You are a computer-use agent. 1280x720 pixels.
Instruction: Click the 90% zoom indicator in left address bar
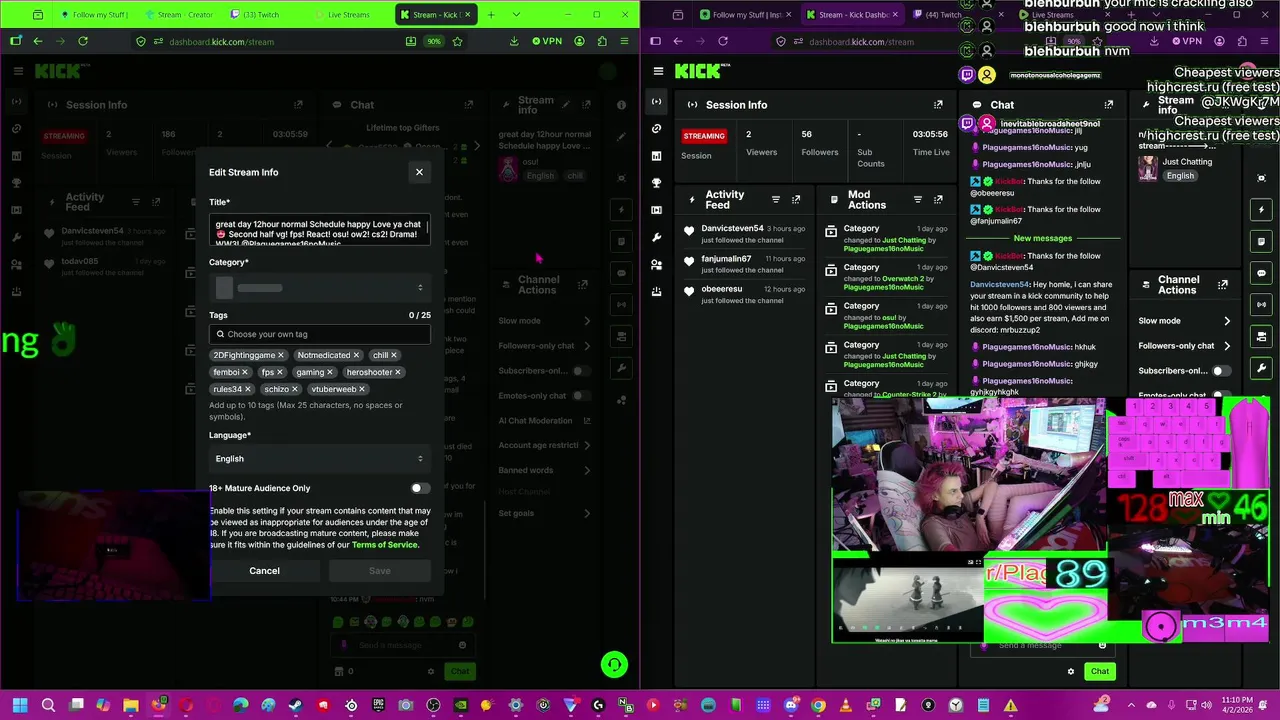pyautogui.click(x=434, y=41)
